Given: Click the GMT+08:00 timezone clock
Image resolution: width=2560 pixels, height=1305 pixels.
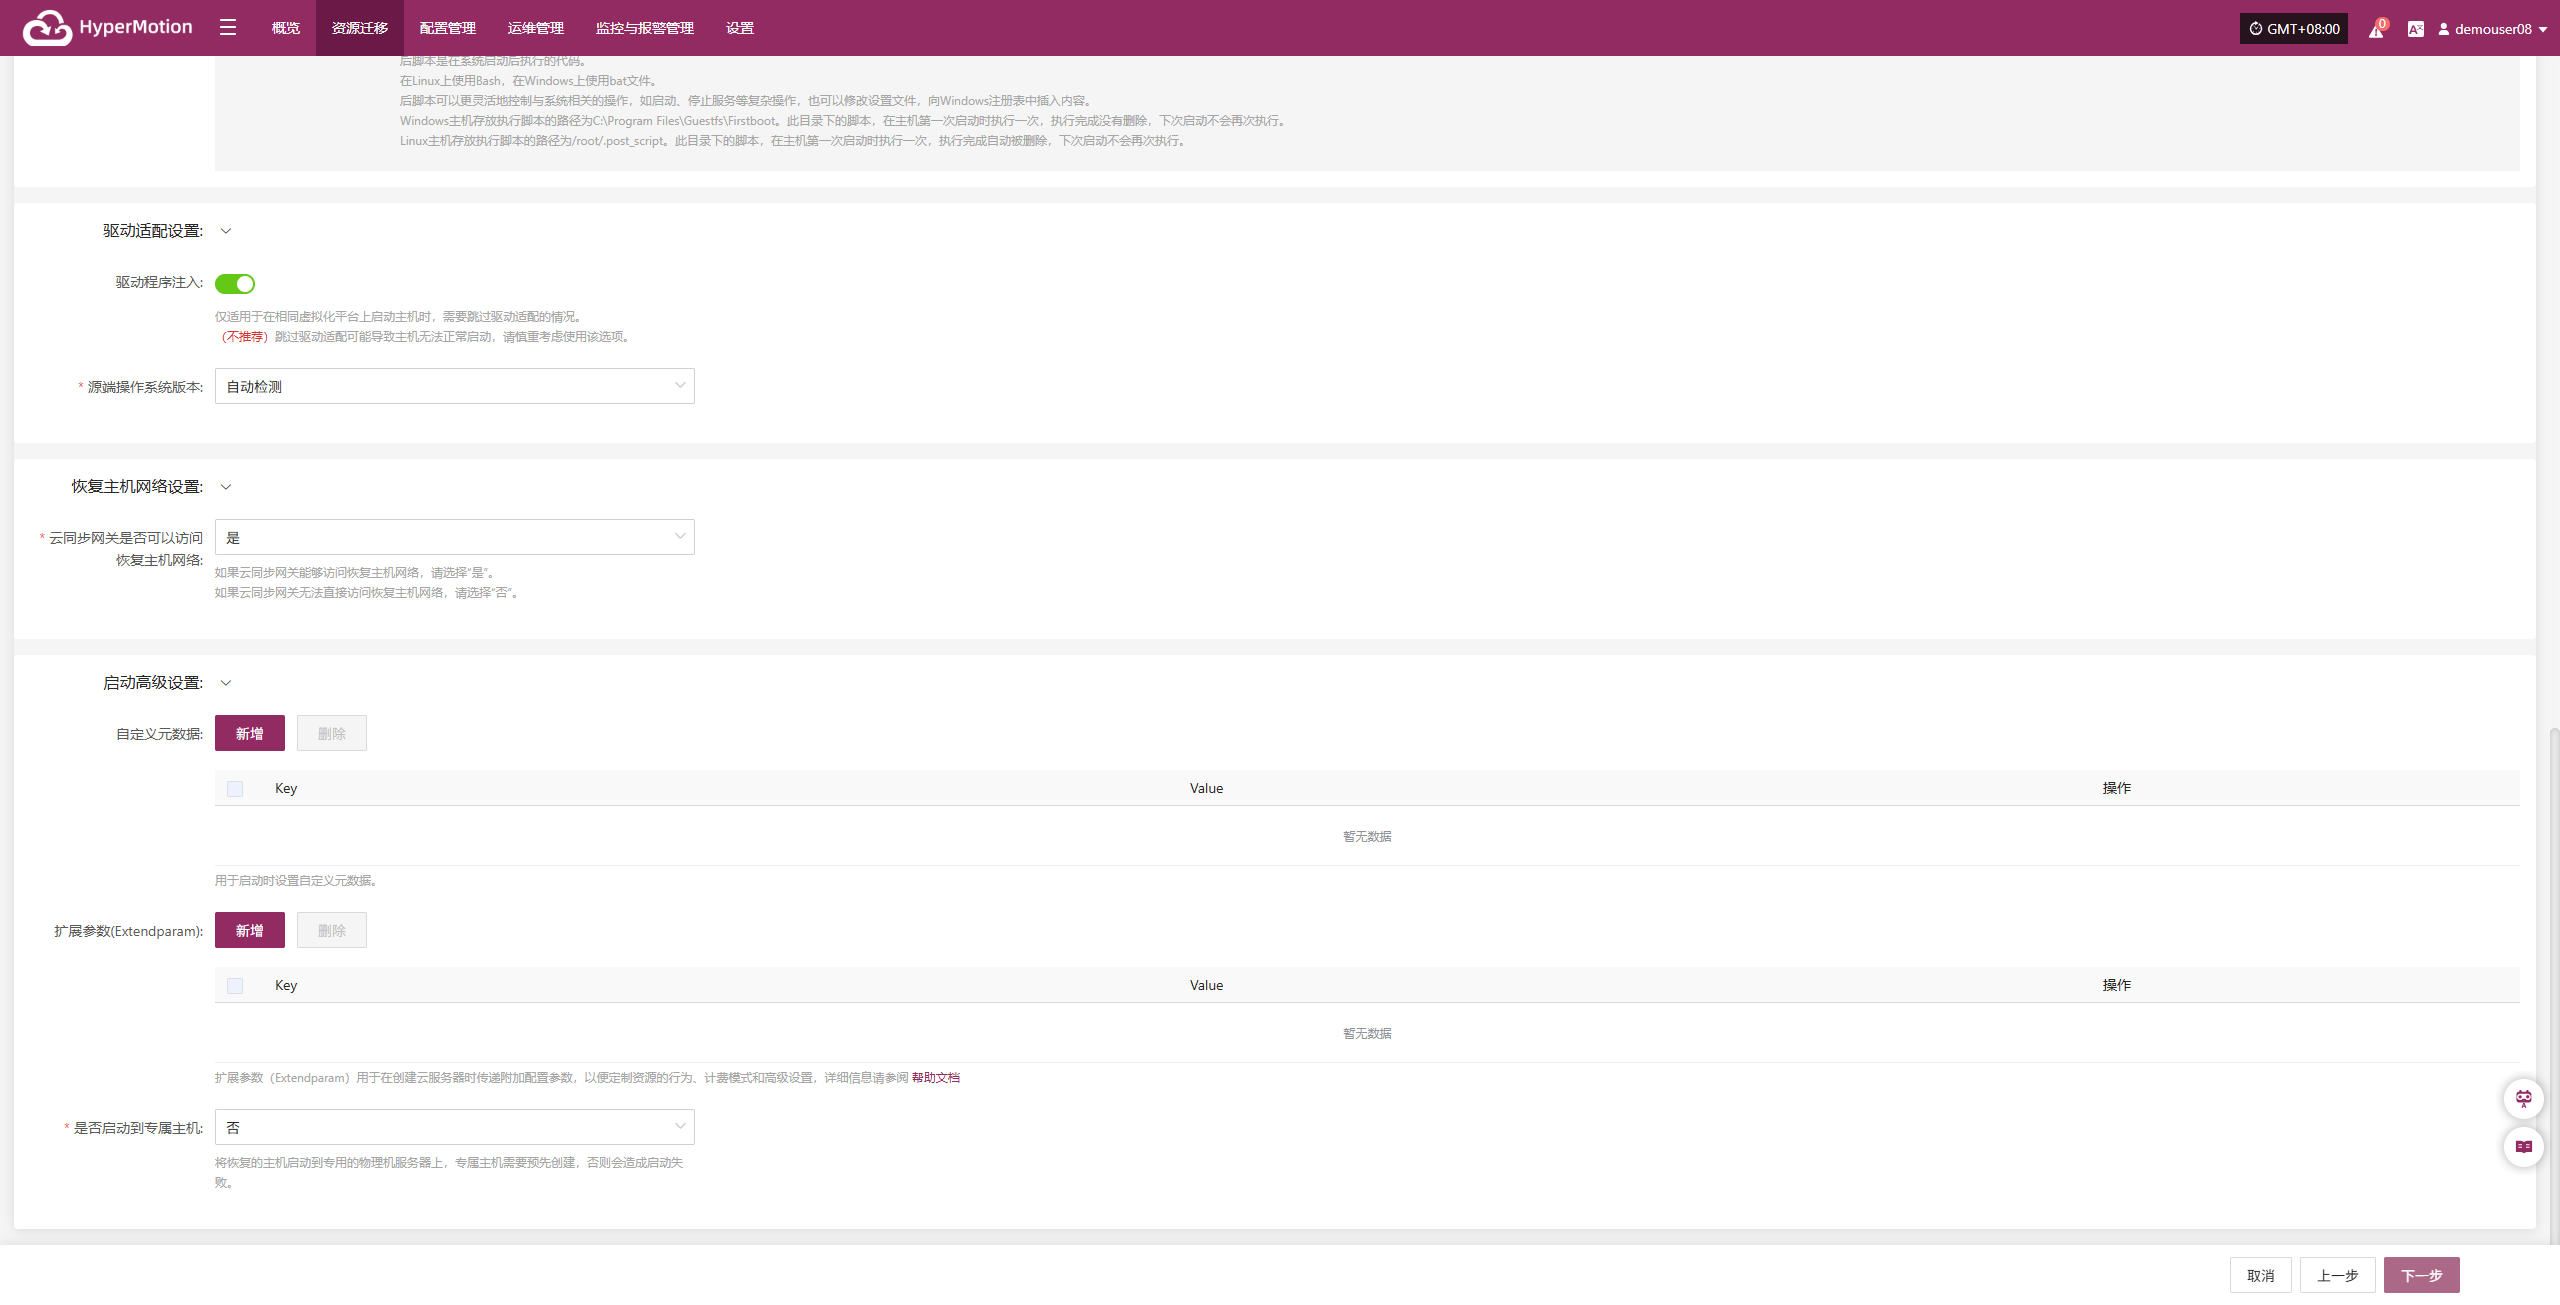Looking at the screenshot, I should click(x=2293, y=29).
